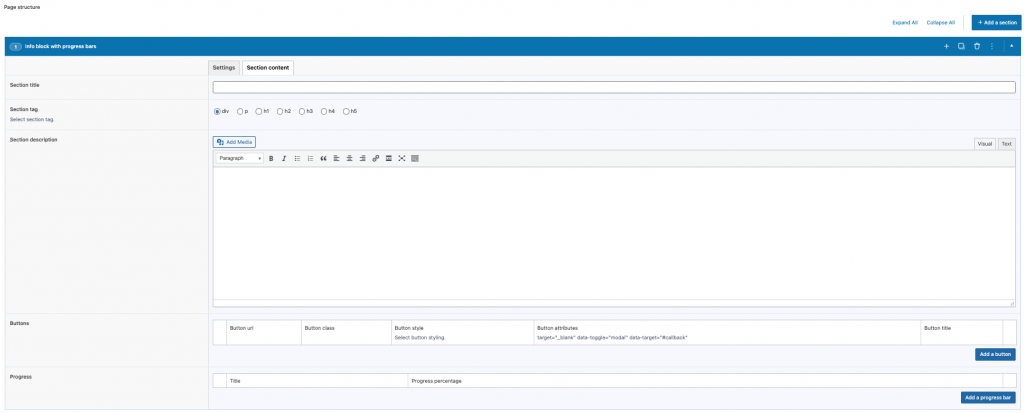
Task: Click the Add Media button
Action: pos(234,142)
